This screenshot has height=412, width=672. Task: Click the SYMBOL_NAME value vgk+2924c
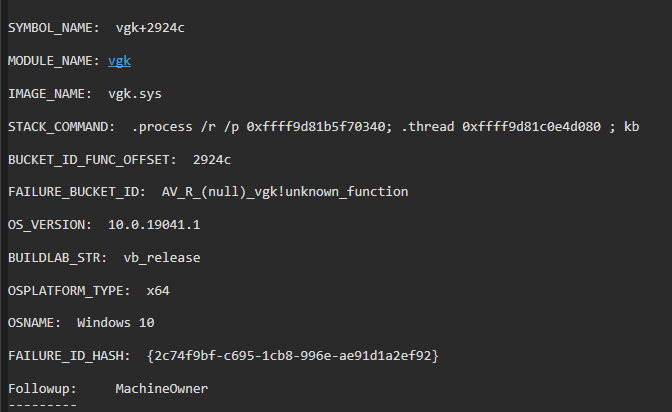pyautogui.click(x=150, y=28)
